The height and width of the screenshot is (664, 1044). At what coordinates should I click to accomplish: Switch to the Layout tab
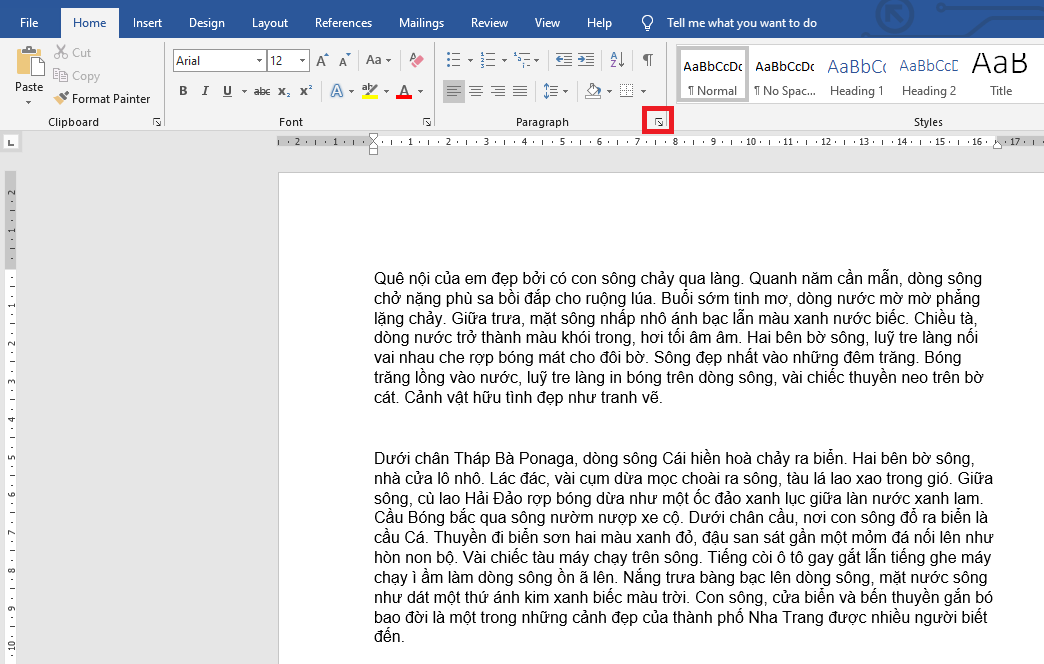pyautogui.click(x=270, y=23)
